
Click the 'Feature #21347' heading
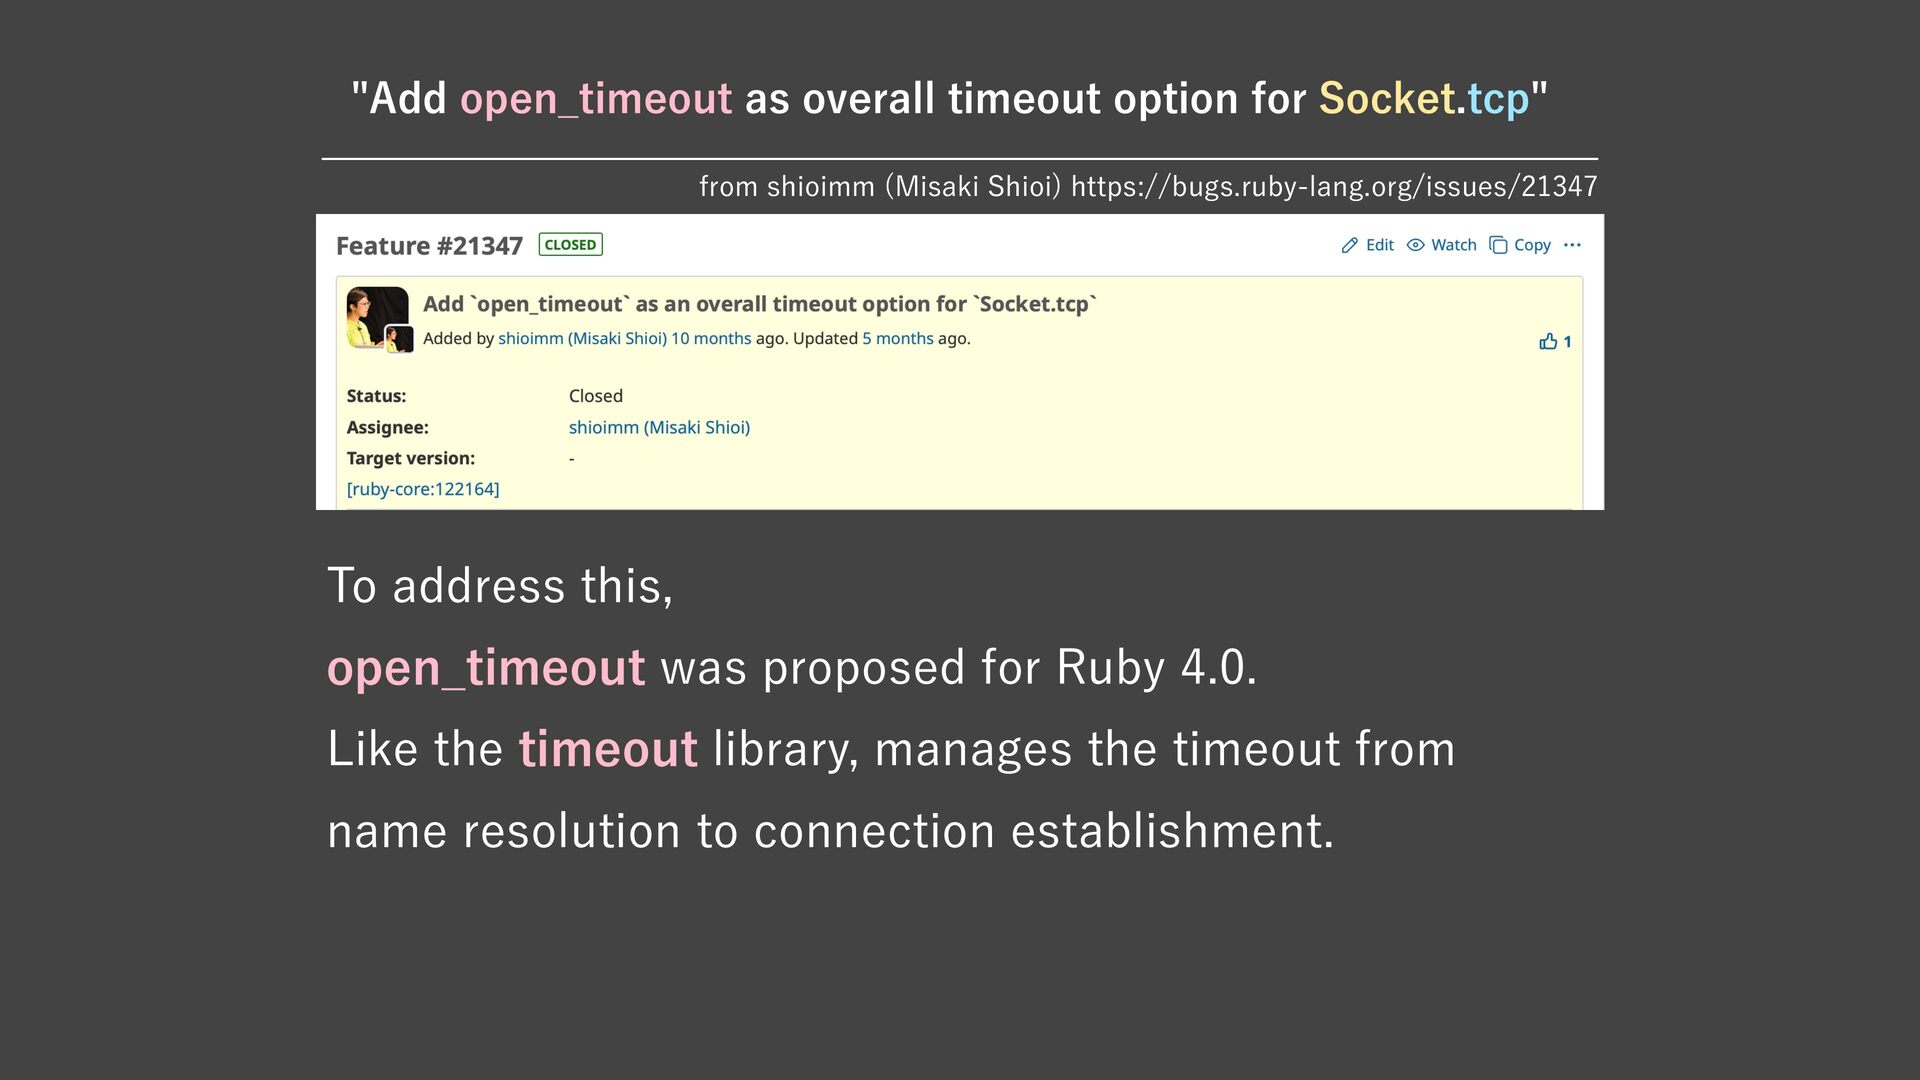[429, 246]
